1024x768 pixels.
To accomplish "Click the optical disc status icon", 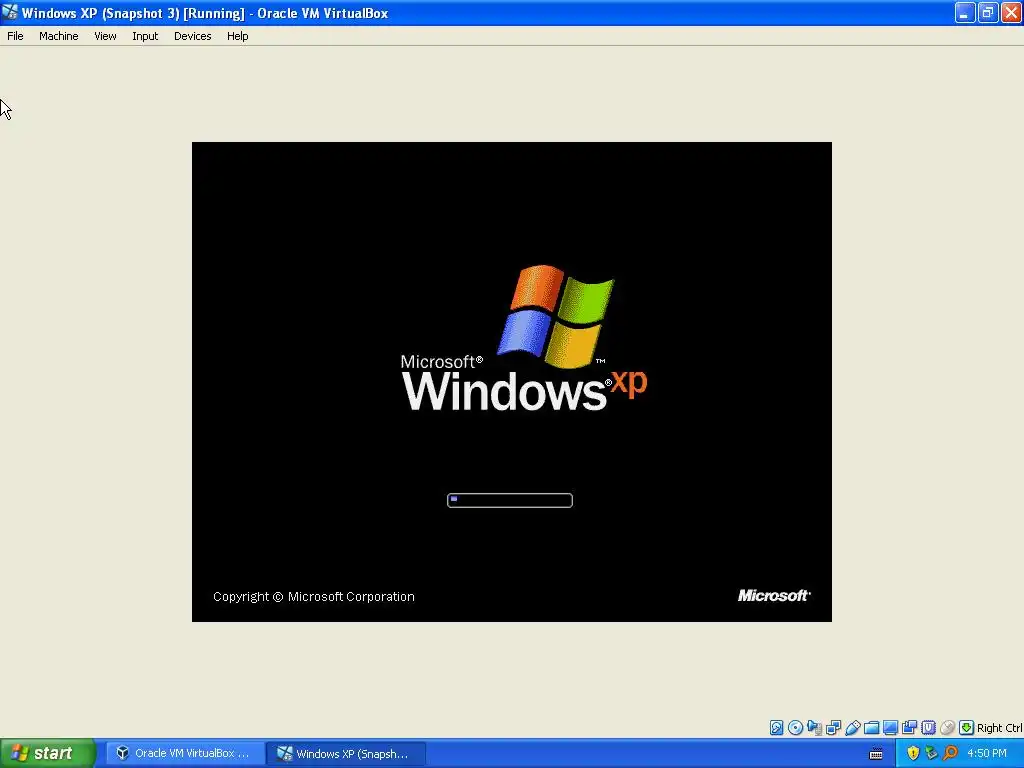I will pos(795,728).
